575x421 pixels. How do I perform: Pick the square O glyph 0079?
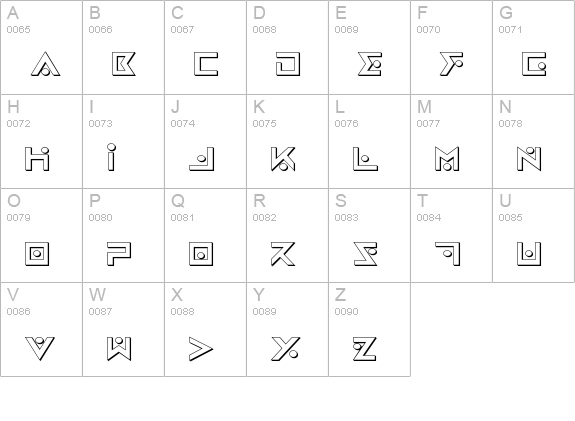click(x=37, y=253)
